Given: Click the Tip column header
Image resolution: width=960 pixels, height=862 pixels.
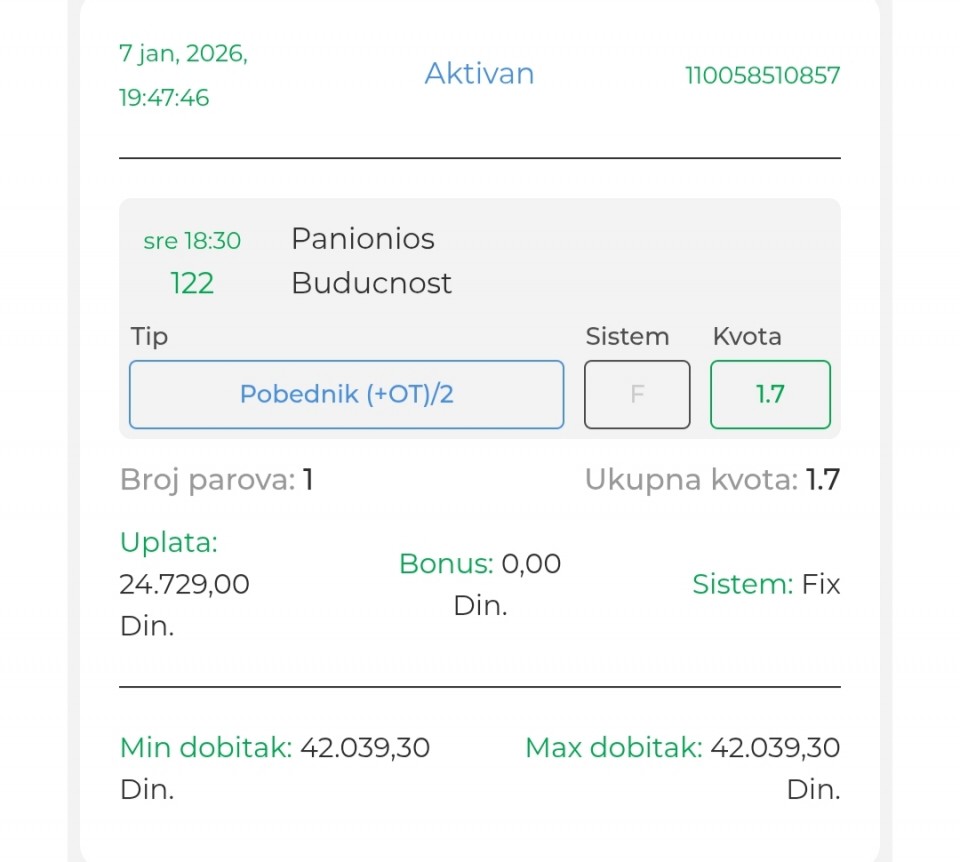Looking at the screenshot, I should (x=149, y=337).
